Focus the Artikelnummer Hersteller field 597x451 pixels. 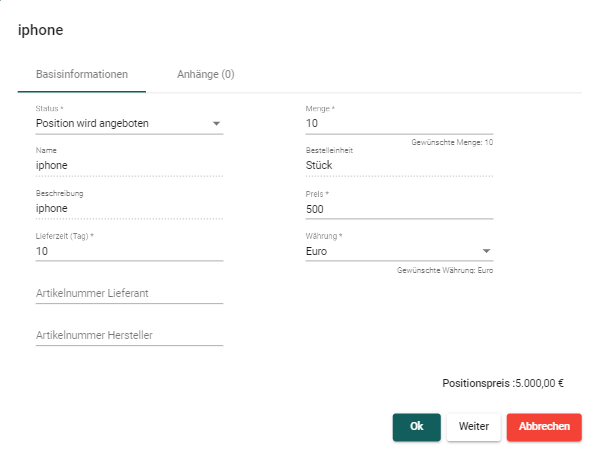click(x=129, y=335)
